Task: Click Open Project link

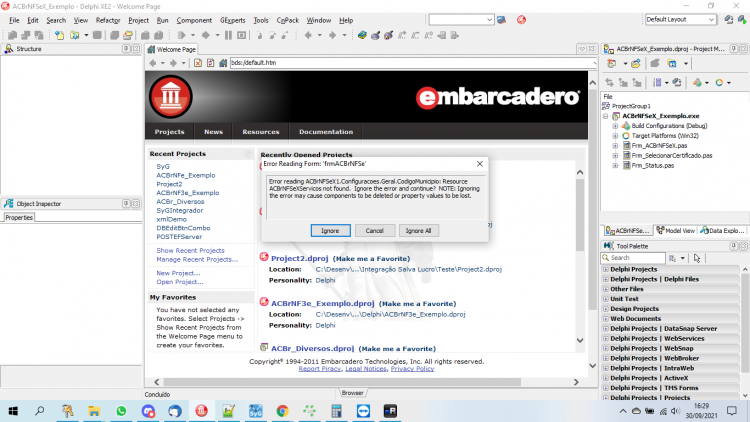Action: (x=179, y=282)
